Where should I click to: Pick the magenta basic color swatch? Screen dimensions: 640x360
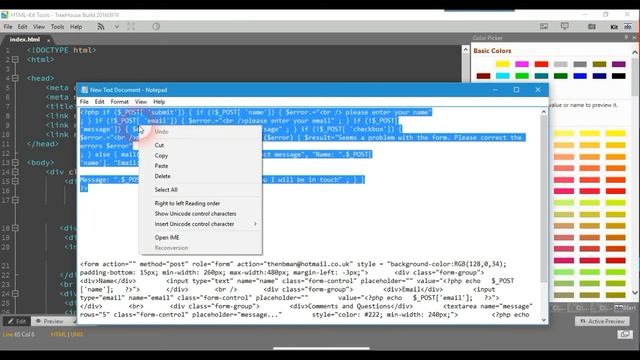coord(522,64)
